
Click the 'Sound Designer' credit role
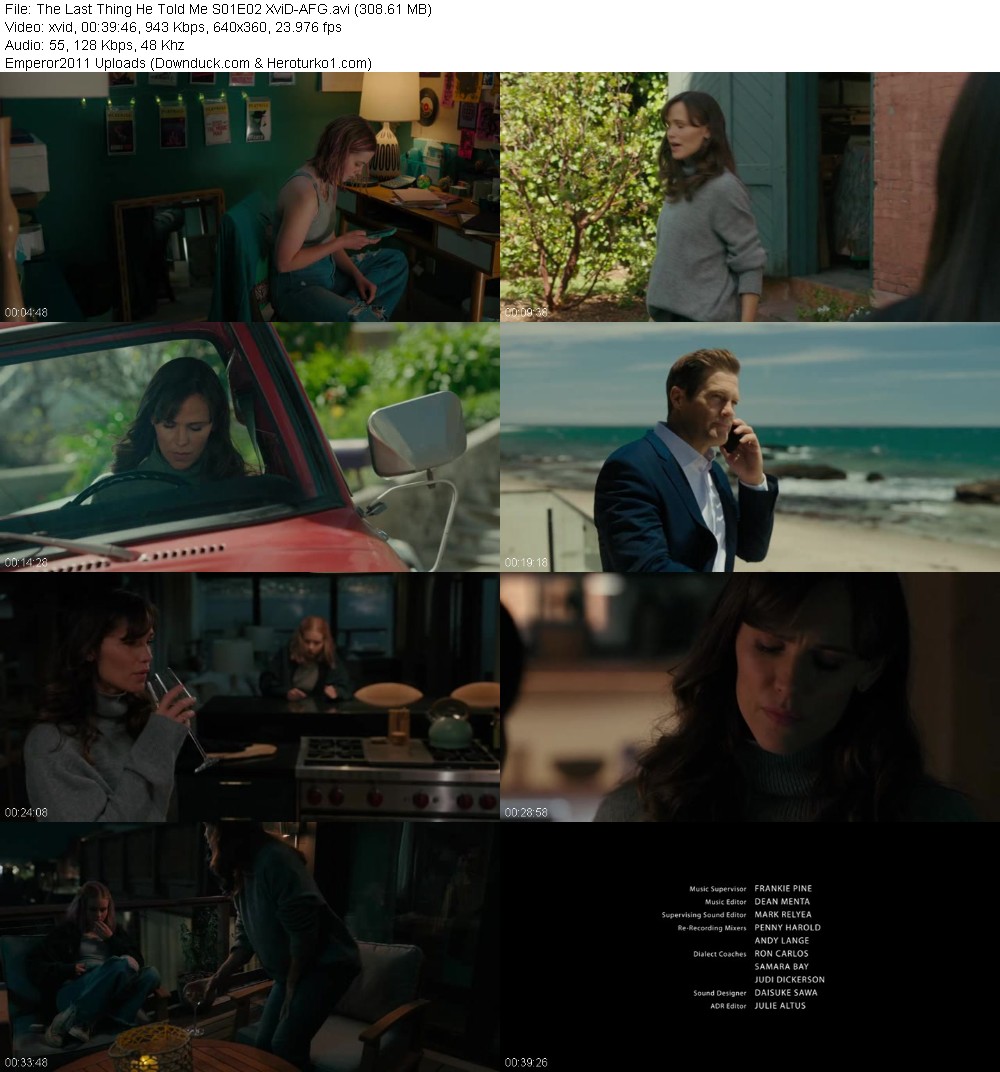(720, 993)
